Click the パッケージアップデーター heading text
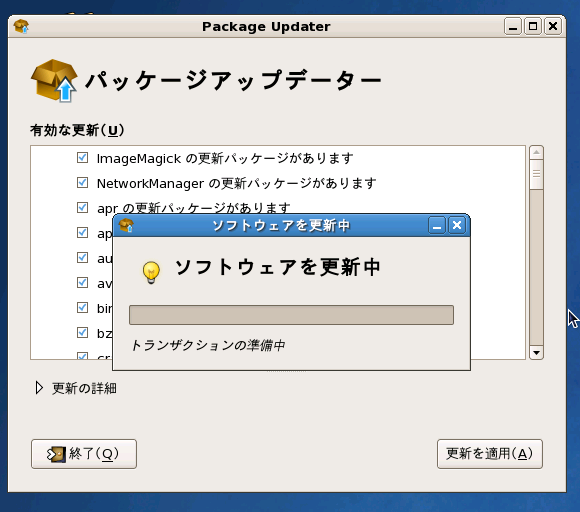The image size is (580, 512). click(x=234, y=80)
